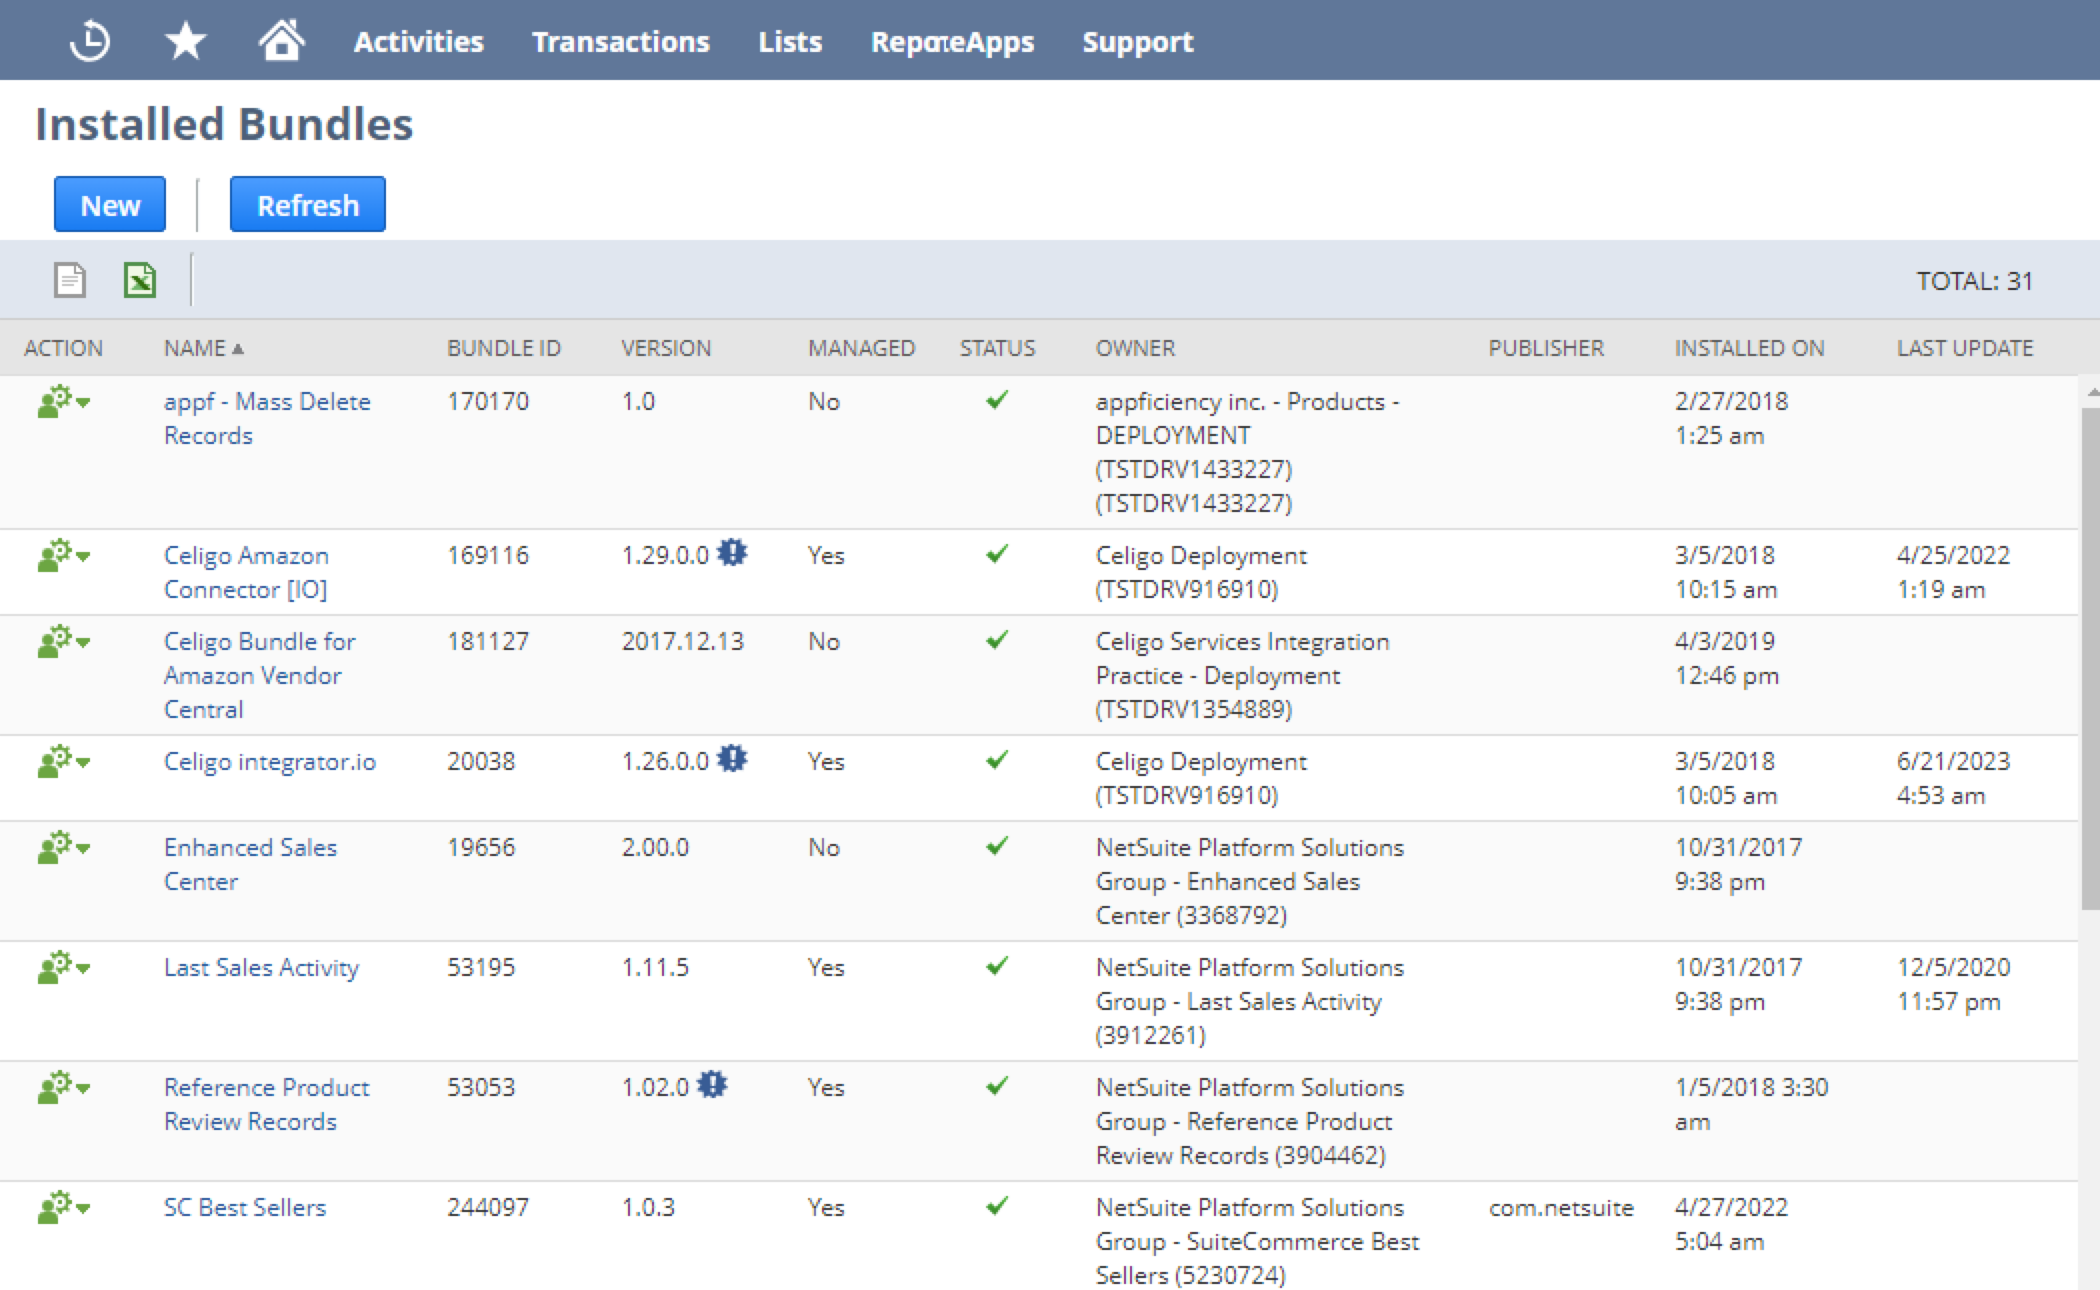Sort table by Last Update column header
This screenshot has width=2100, height=1290.
(x=1965, y=348)
